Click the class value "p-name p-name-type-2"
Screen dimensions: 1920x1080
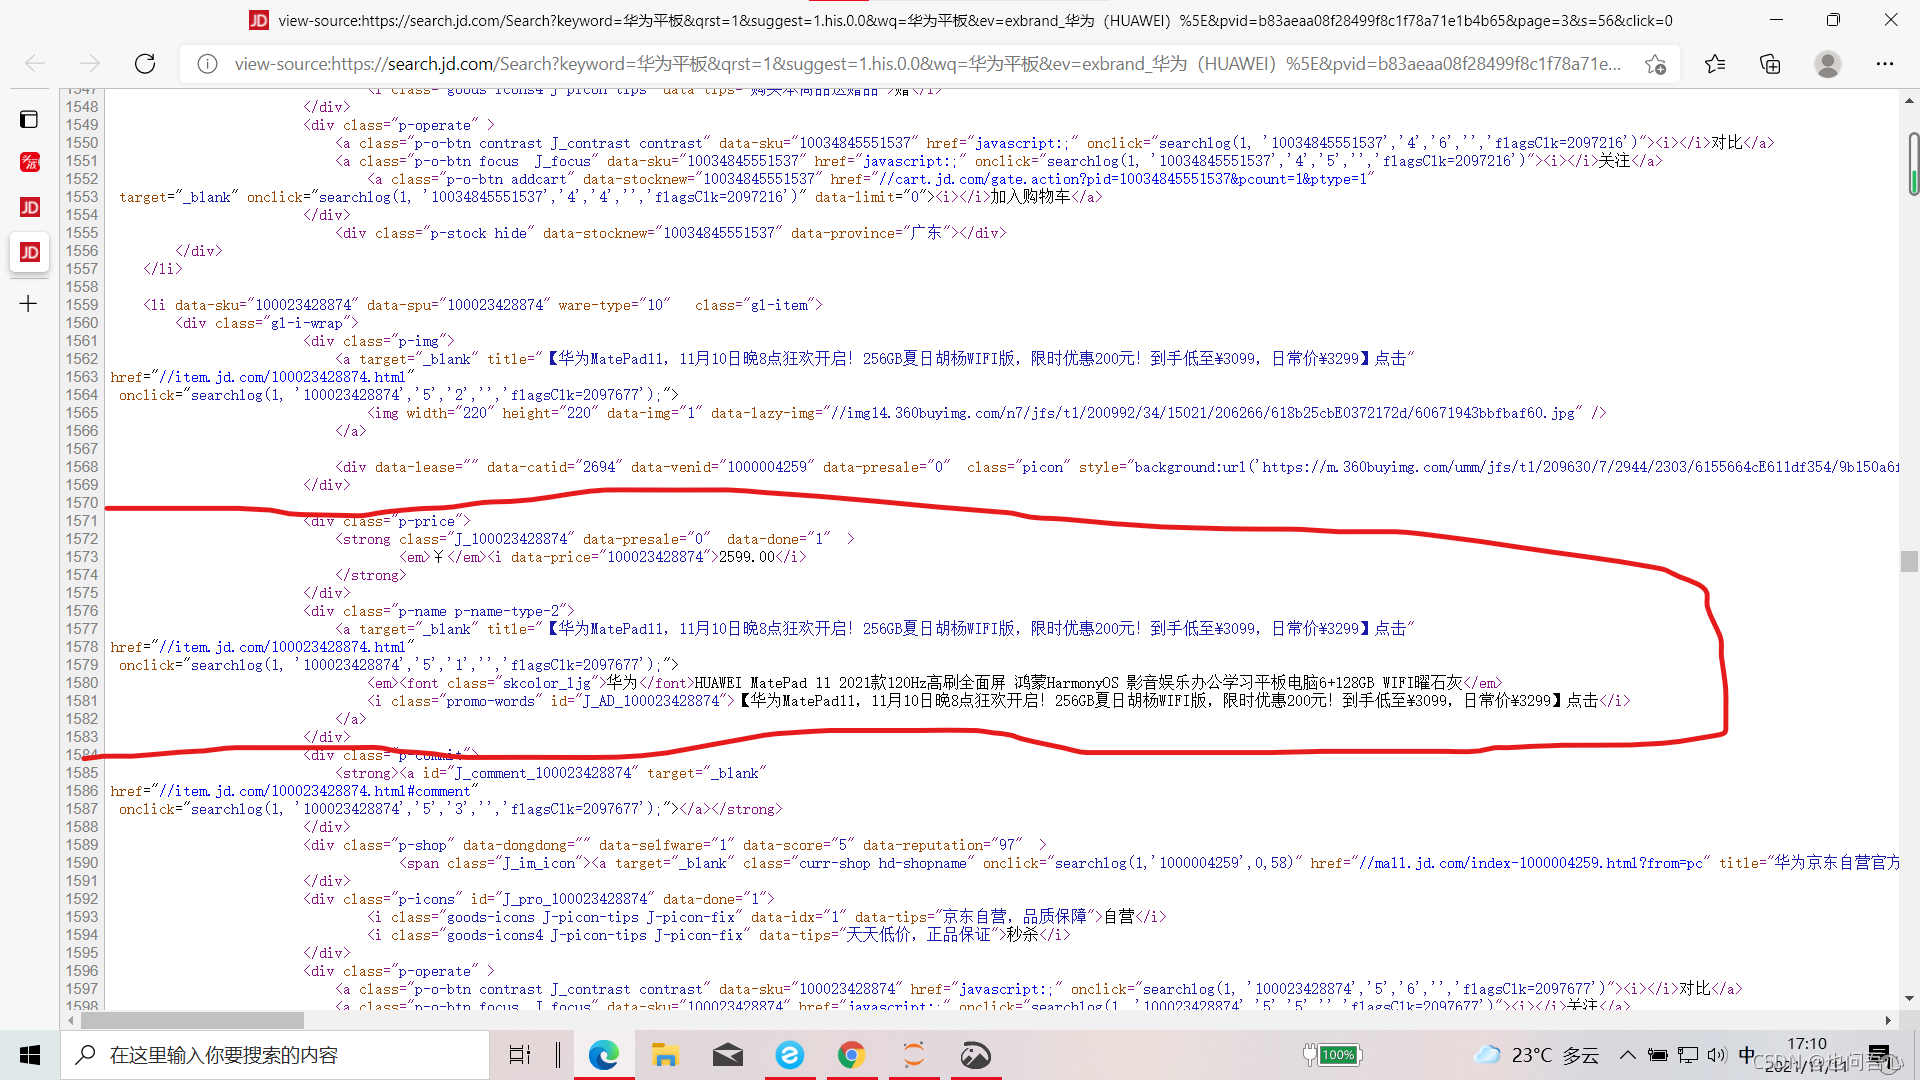pos(483,611)
